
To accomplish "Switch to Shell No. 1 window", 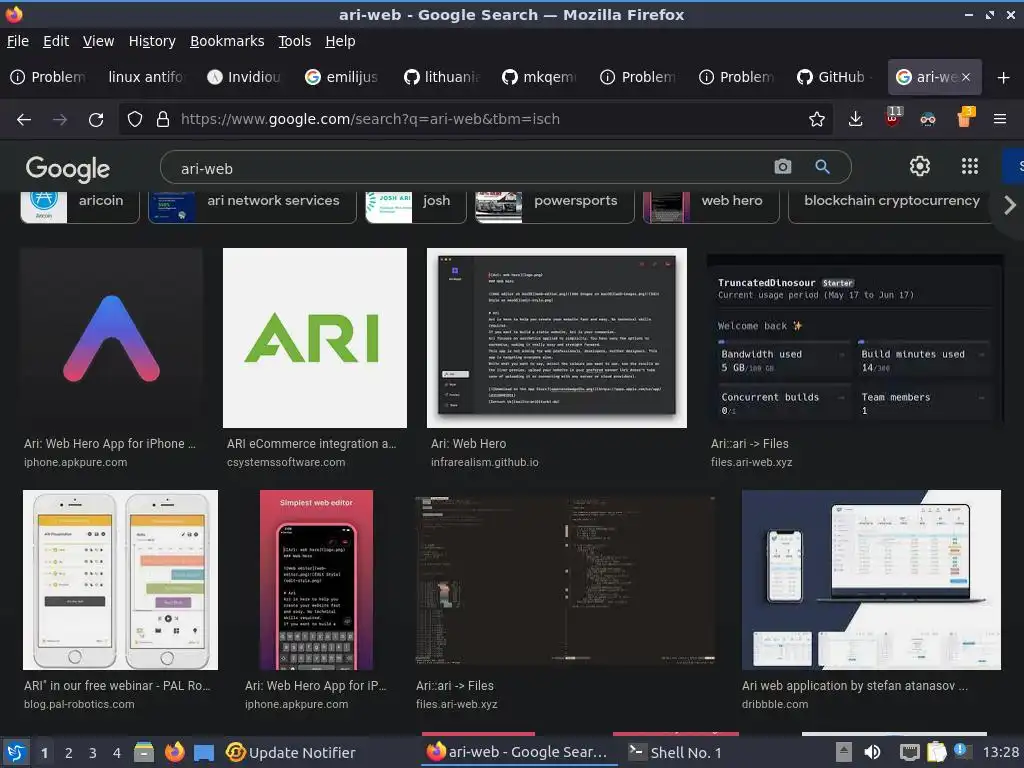I will [x=675, y=752].
